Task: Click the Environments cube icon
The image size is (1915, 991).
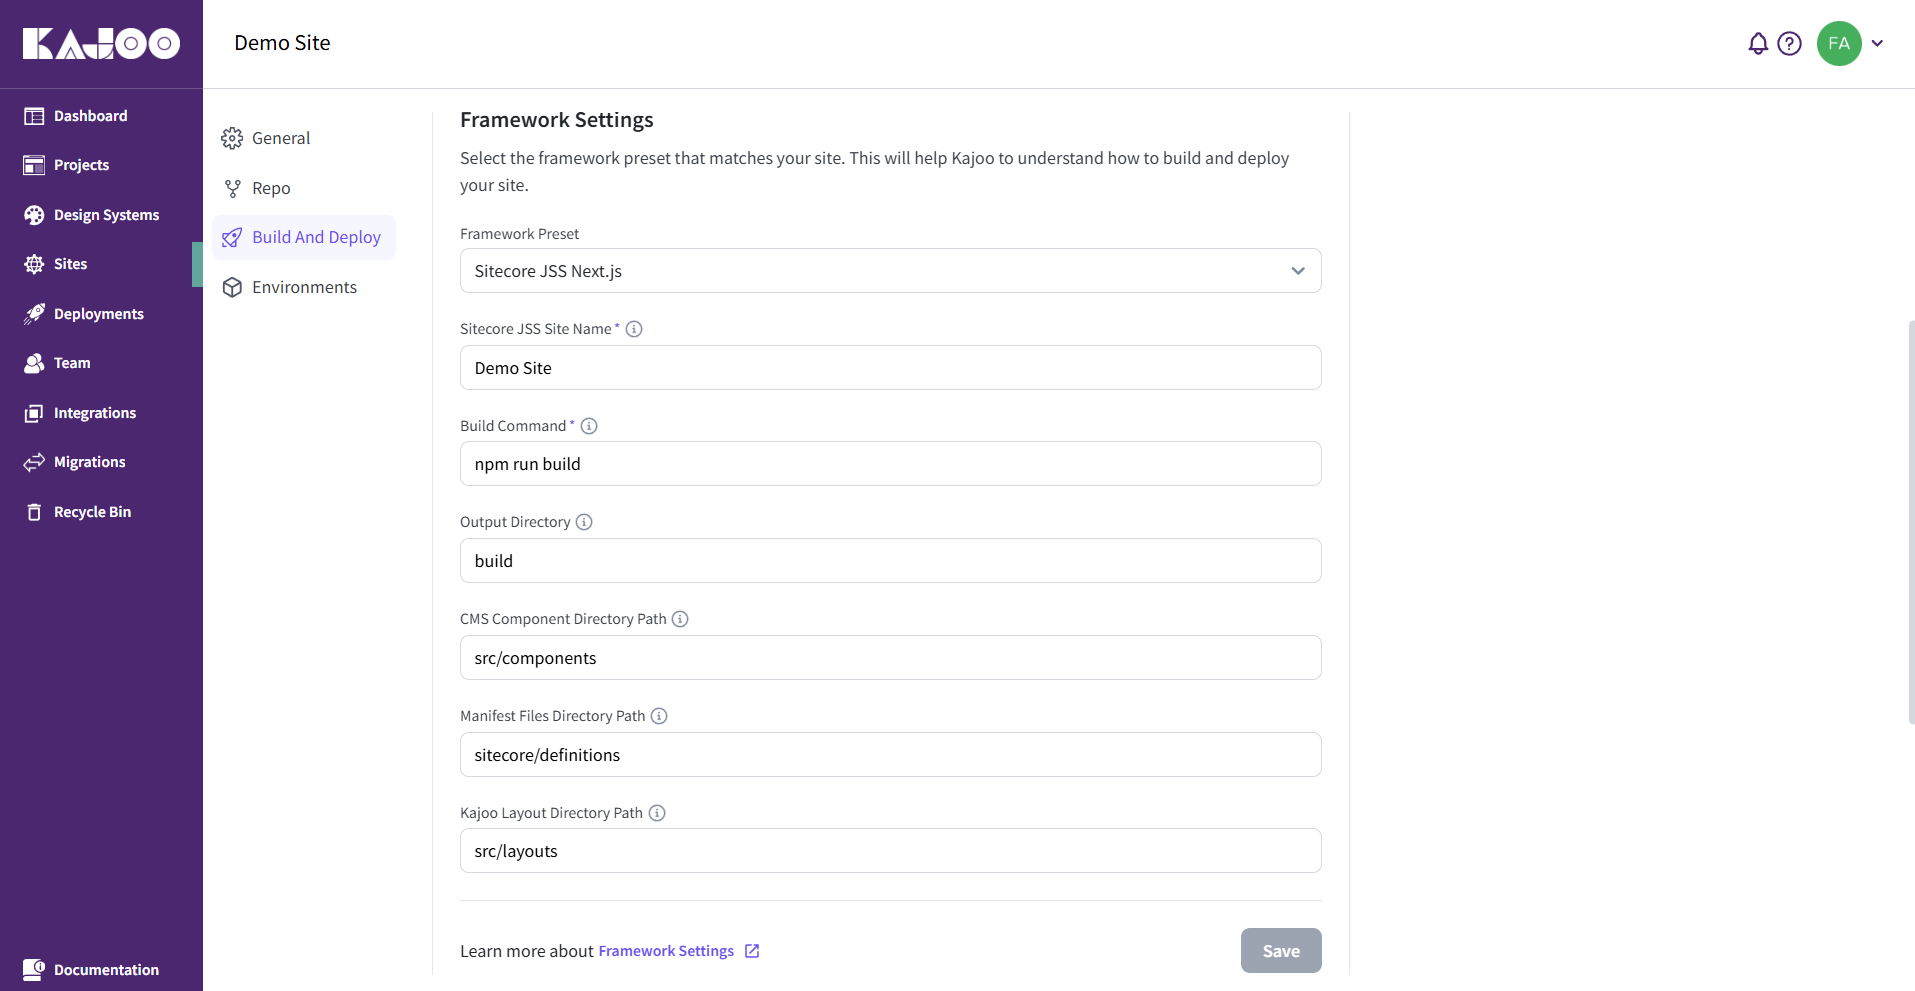Action: coord(232,287)
